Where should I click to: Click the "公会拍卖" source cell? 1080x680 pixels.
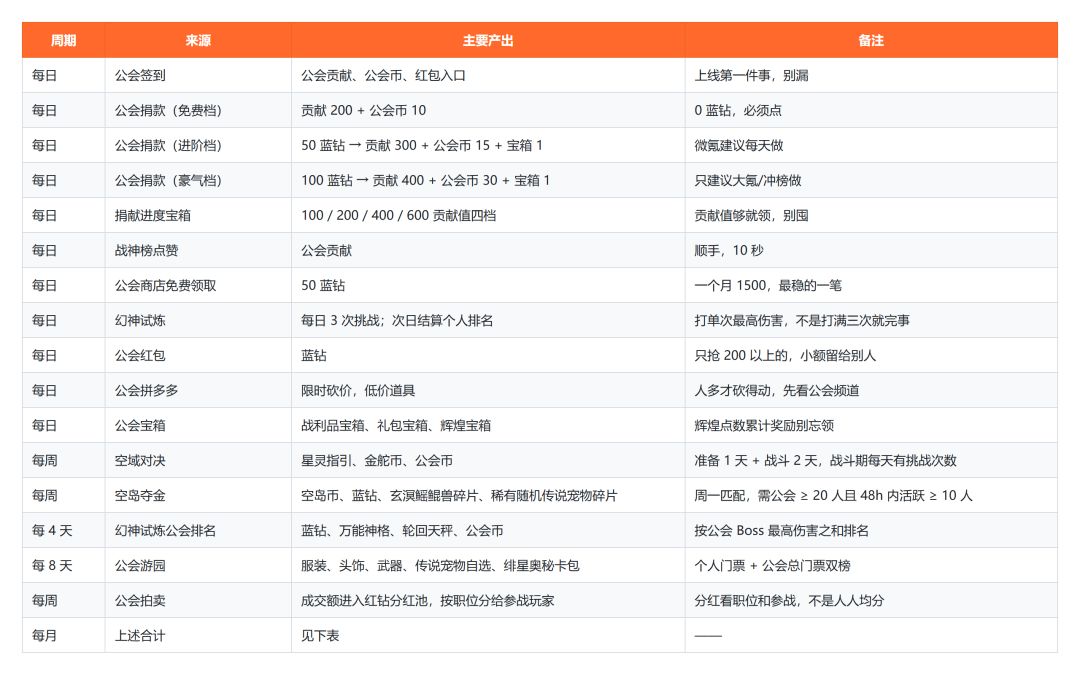pos(198,601)
